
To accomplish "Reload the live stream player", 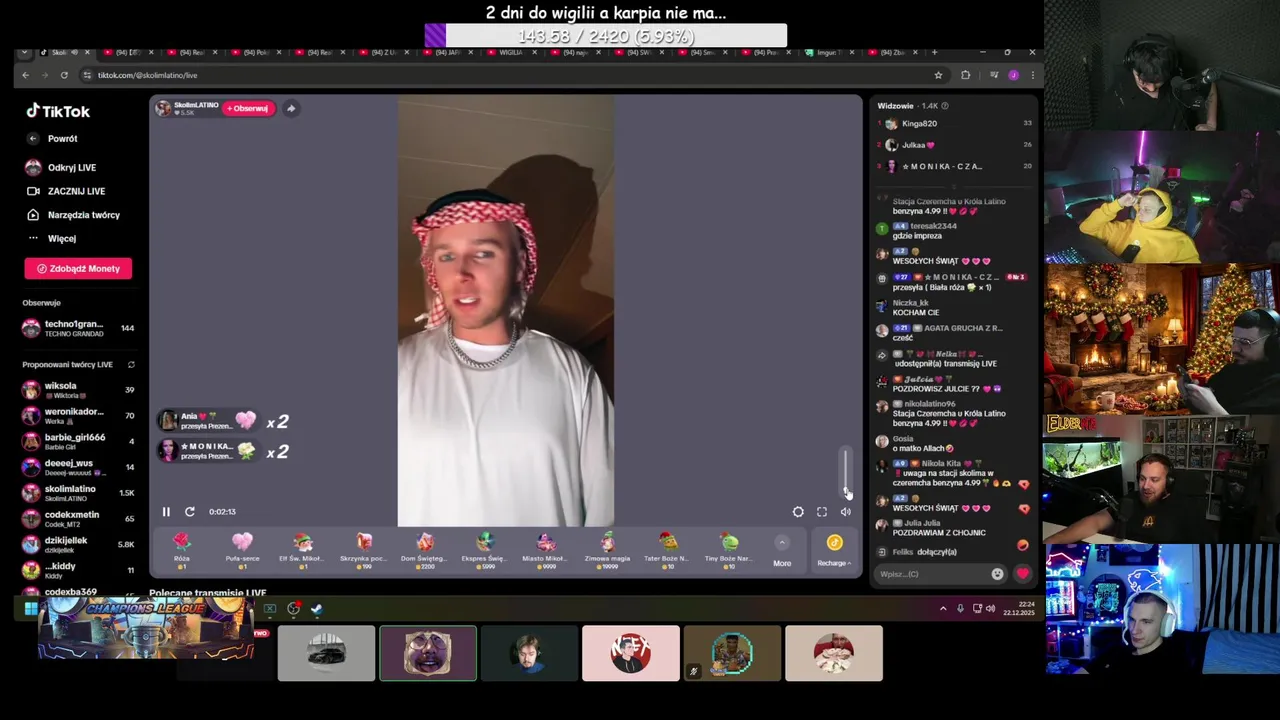I will point(190,512).
